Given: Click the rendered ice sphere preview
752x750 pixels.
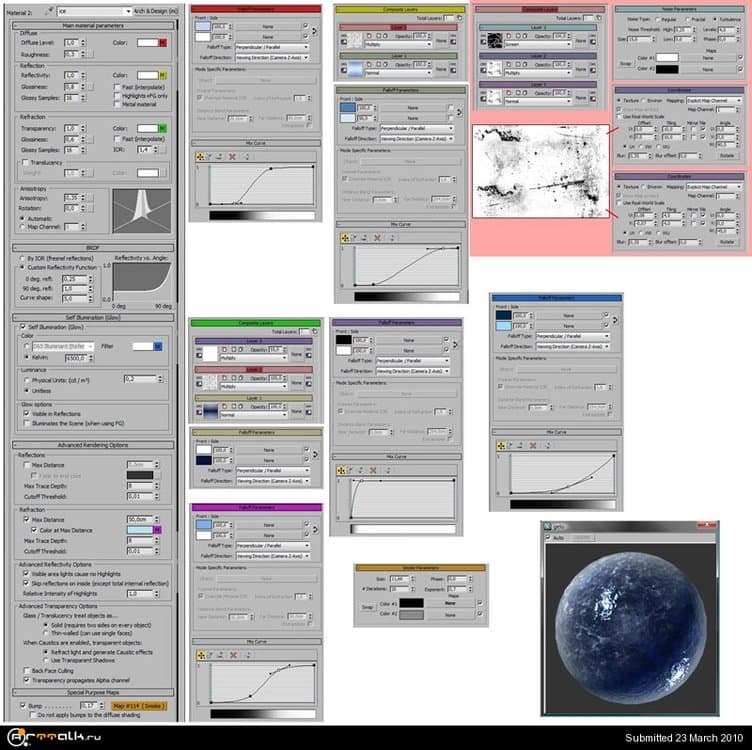Looking at the screenshot, I should [x=631, y=628].
